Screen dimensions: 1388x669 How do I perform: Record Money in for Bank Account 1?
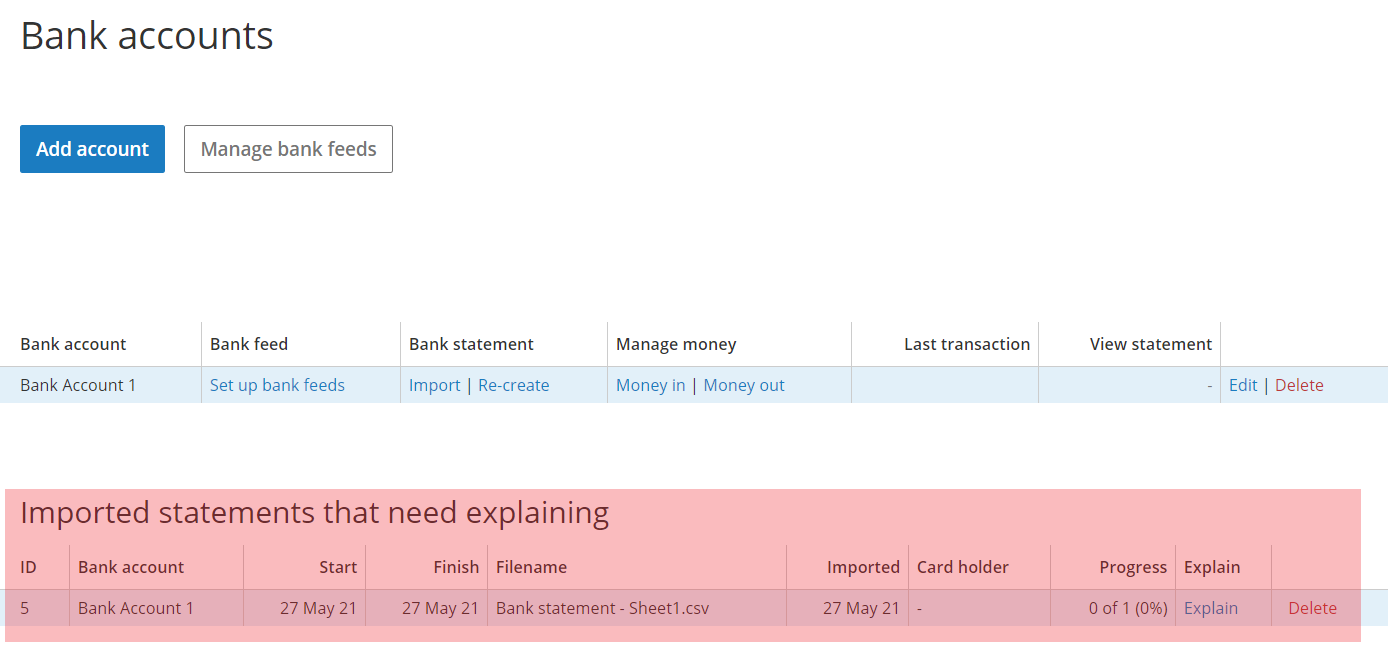coord(651,385)
